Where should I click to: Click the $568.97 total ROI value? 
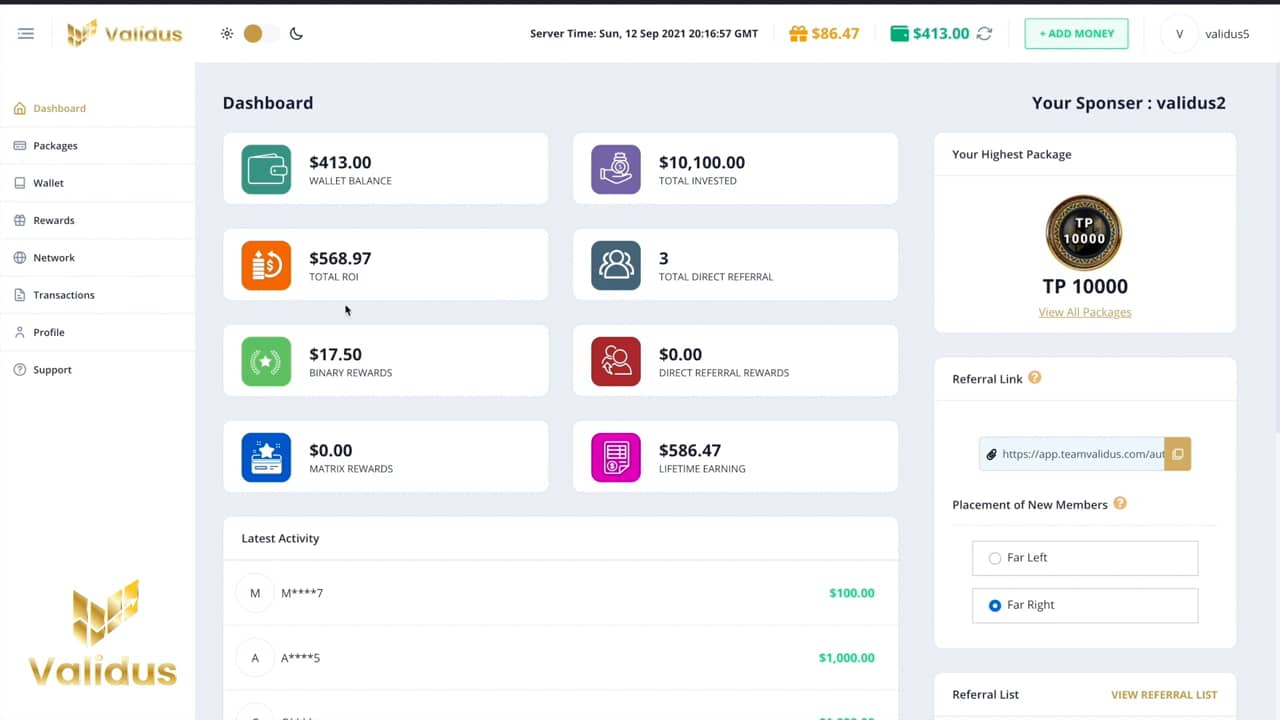(340, 258)
